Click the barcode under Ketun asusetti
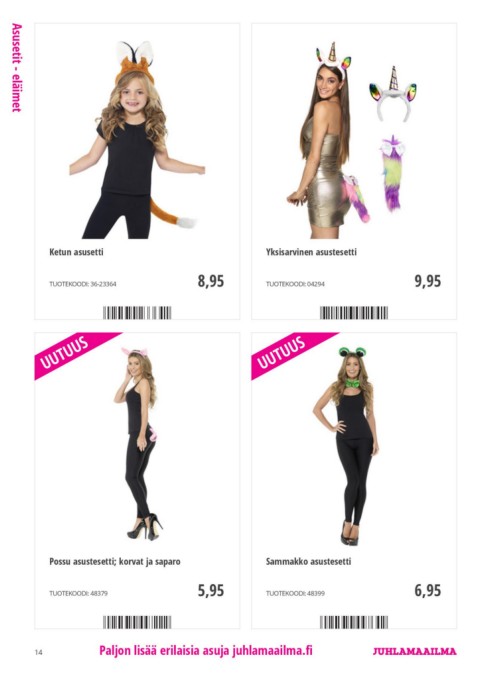This screenshot has height=679, width=480. pyautogui.click(x=137, y=313)
